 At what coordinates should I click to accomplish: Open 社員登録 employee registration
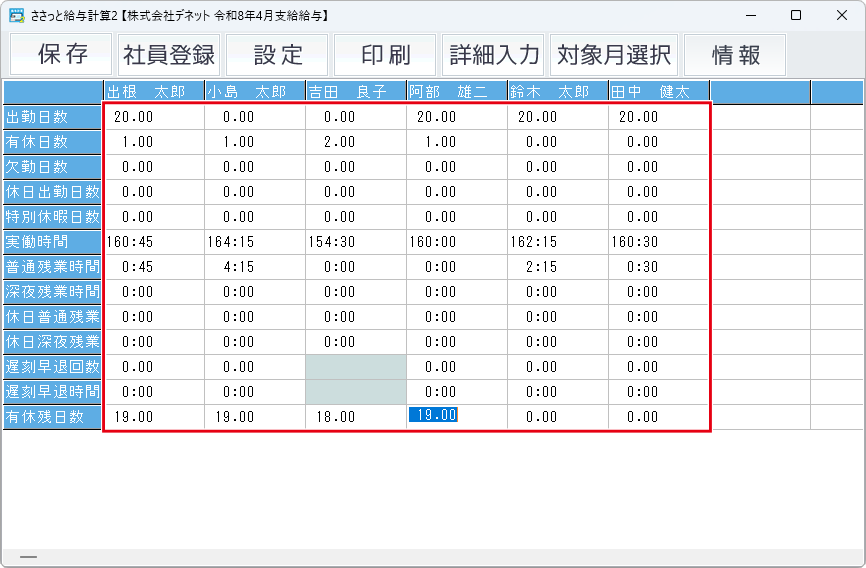pos(169,55)
